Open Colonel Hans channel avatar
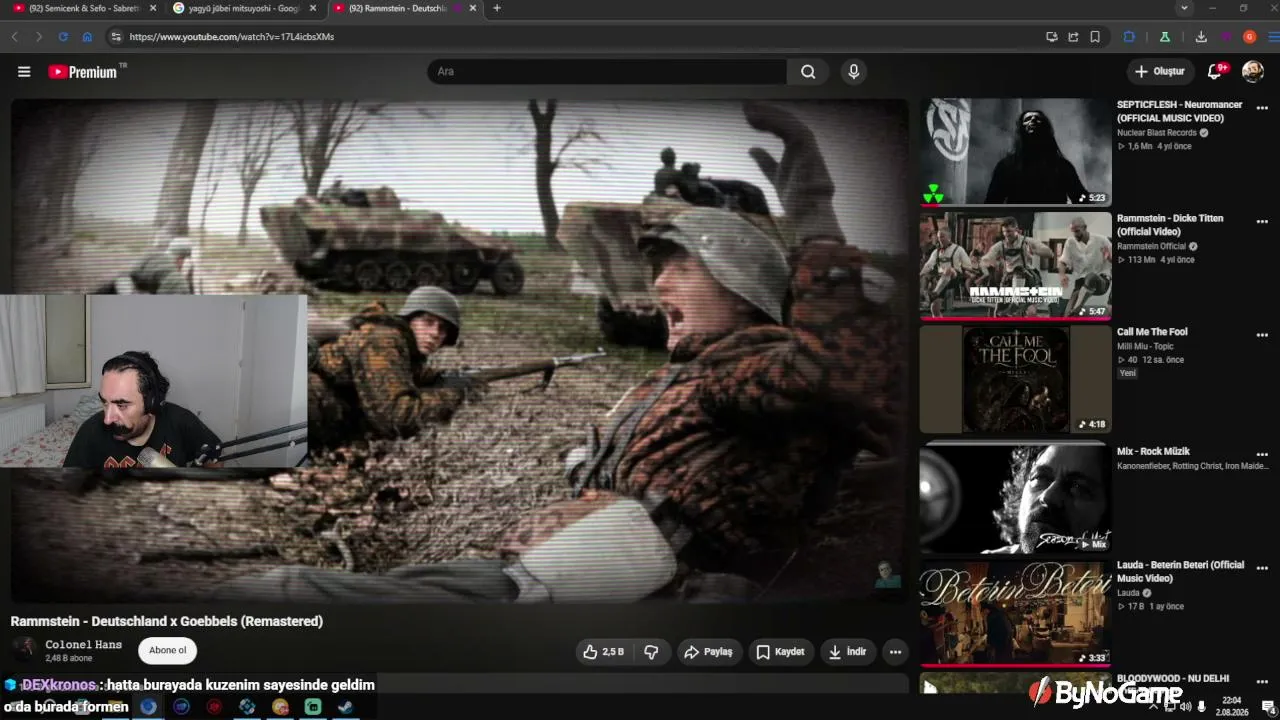The height and width of the screenshot is (720, 1280). pyautogui.click(x=25, y=649)
